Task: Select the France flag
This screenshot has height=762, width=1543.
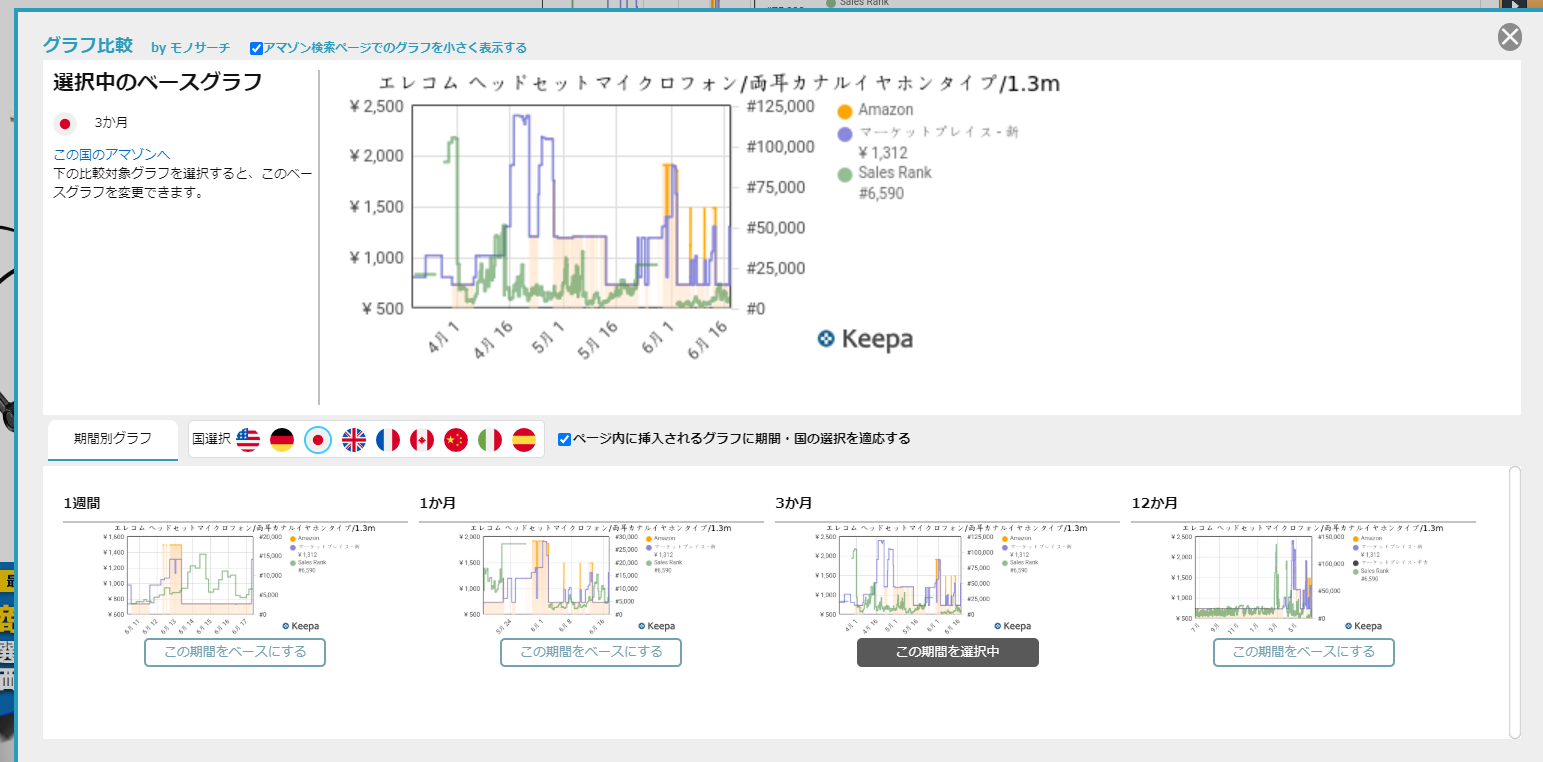Action: 388,440
